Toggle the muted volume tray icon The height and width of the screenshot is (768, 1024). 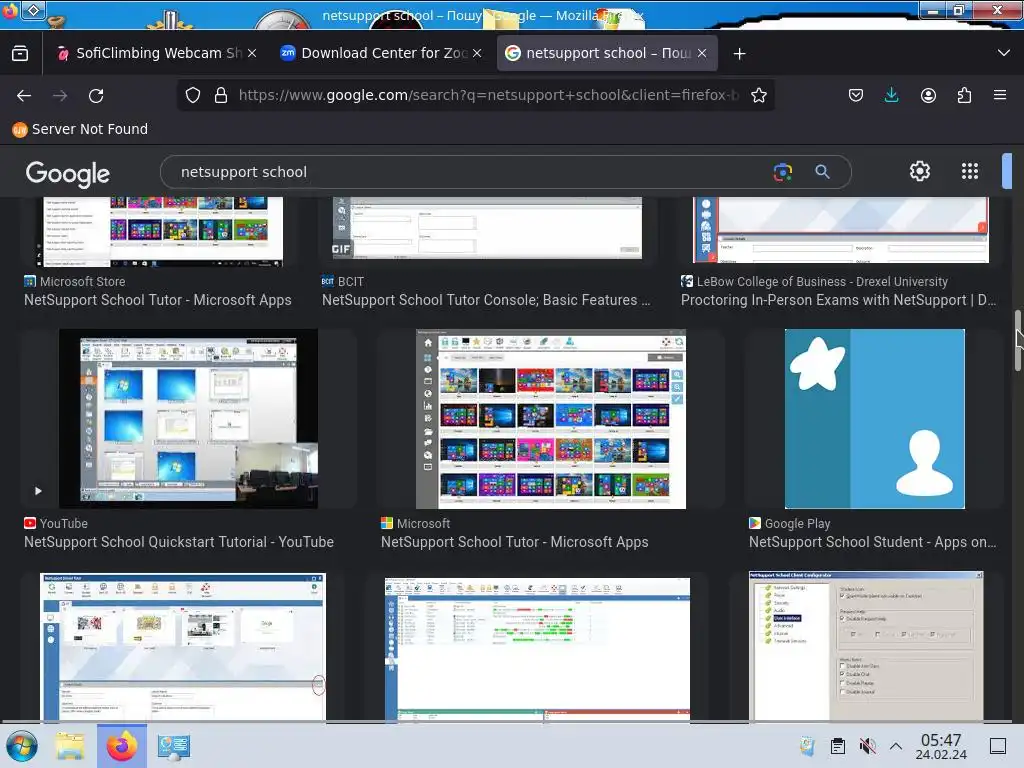(x=867, y=746)
